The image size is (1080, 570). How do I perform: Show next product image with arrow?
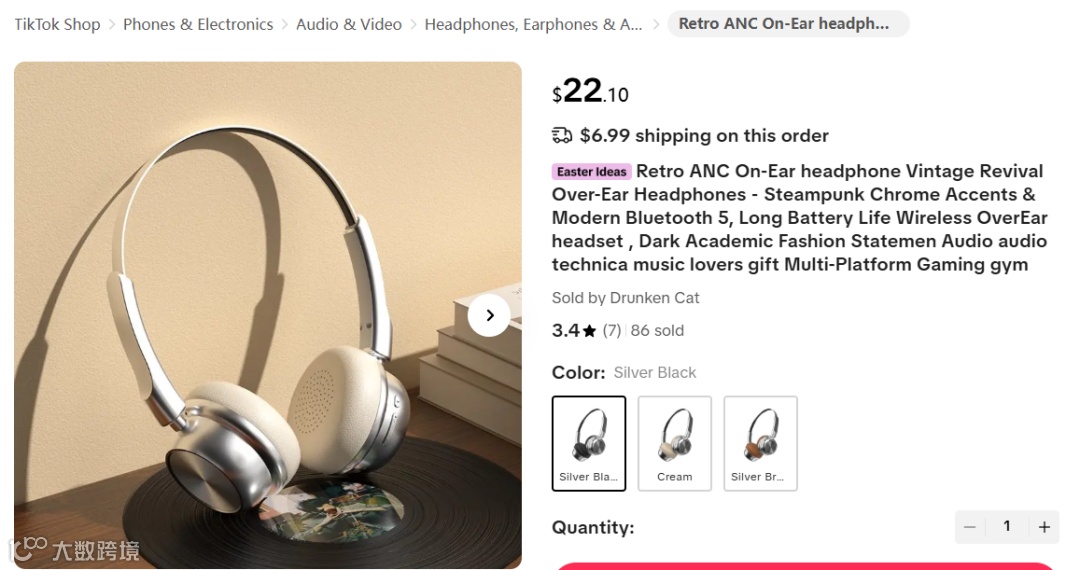pos(489,315)
